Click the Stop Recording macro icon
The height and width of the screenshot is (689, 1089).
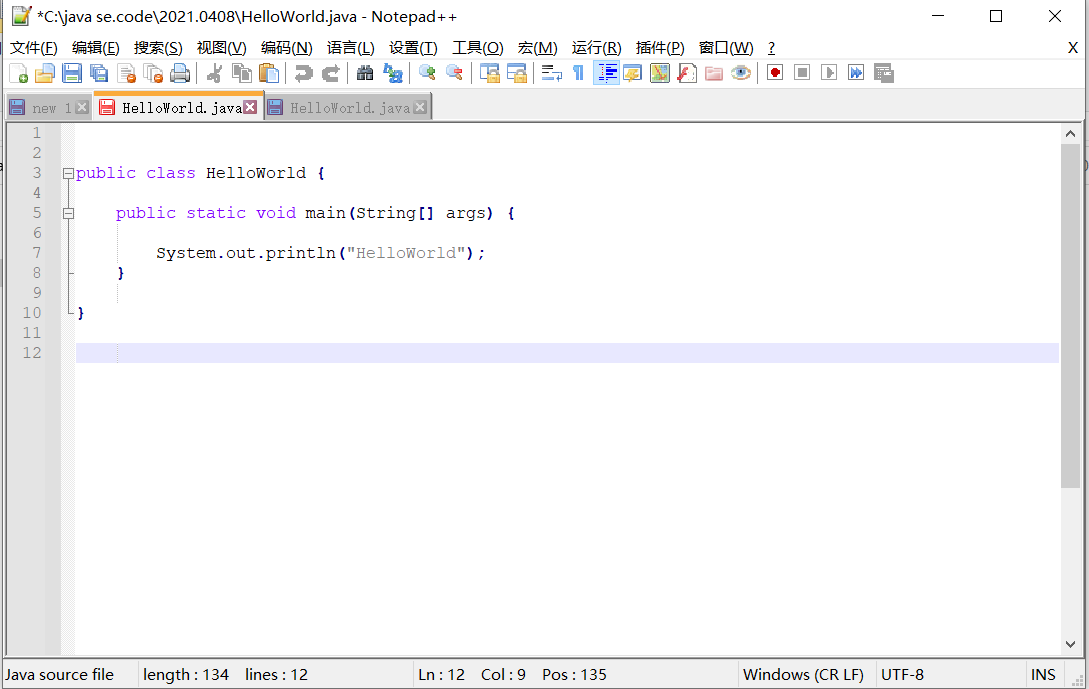coord(802,73)
